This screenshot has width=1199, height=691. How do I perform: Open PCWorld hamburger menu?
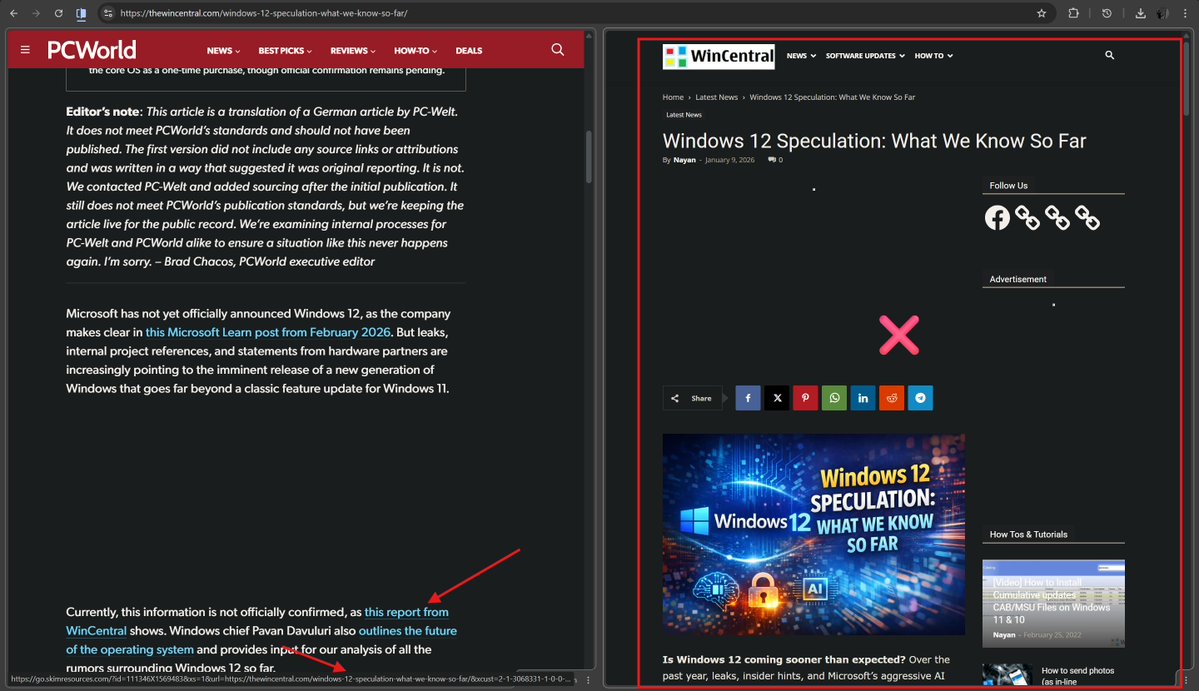click(x=25, y=50)
